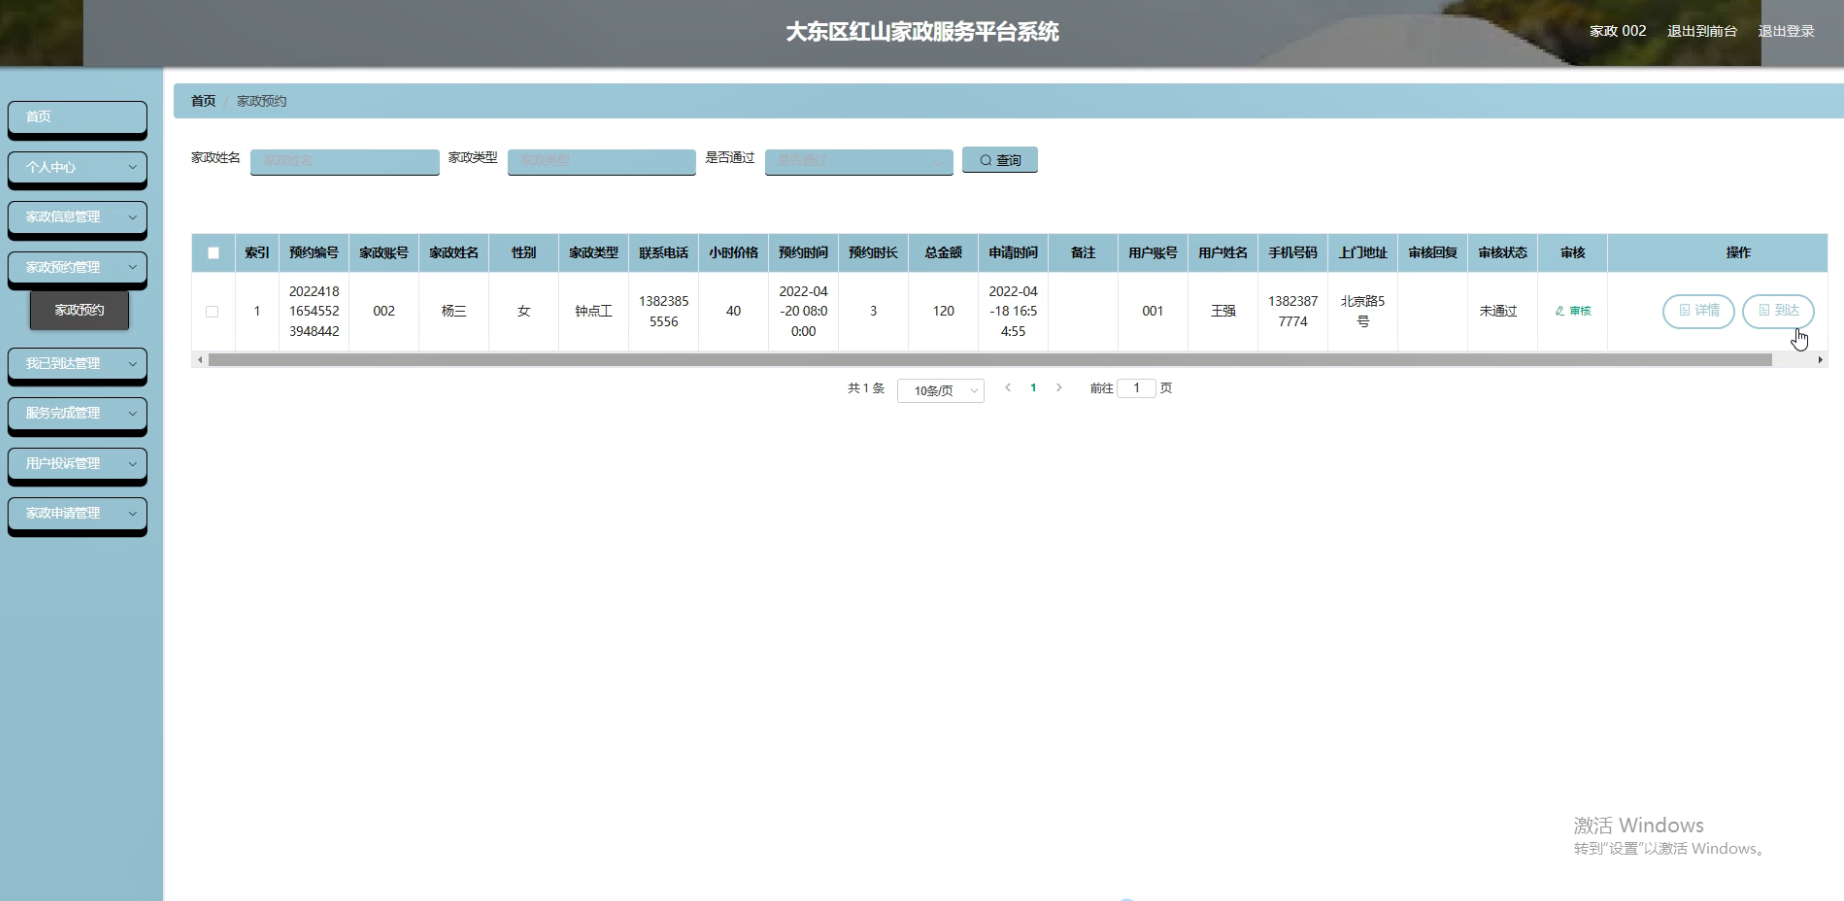Click 退出登录 to log out

(1786, 31)
